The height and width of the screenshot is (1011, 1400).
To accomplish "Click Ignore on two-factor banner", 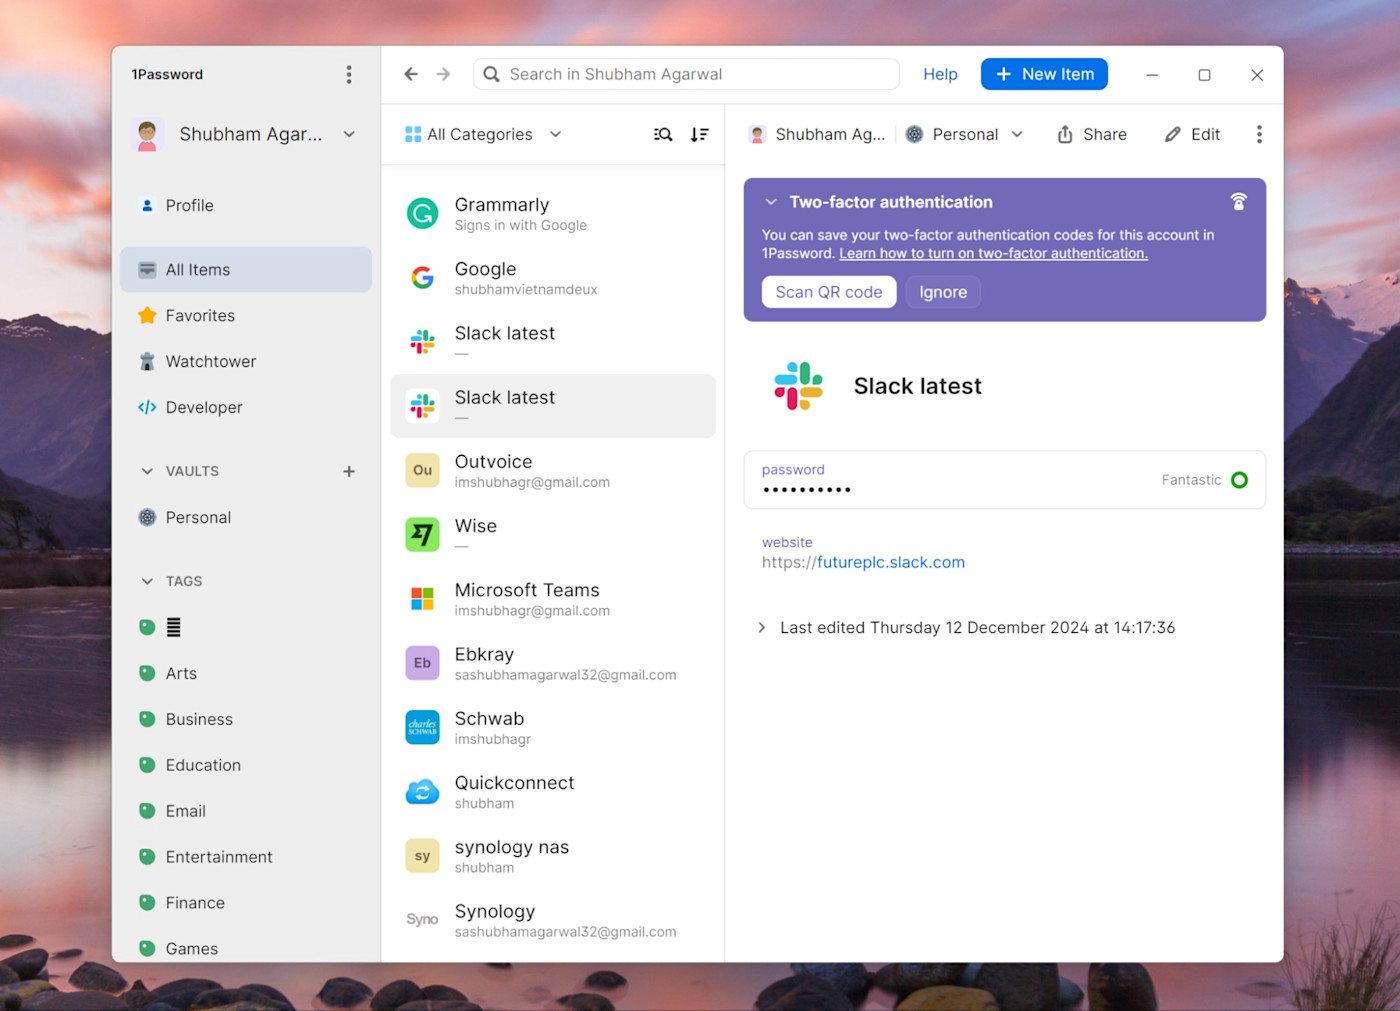I will point(943,292).
